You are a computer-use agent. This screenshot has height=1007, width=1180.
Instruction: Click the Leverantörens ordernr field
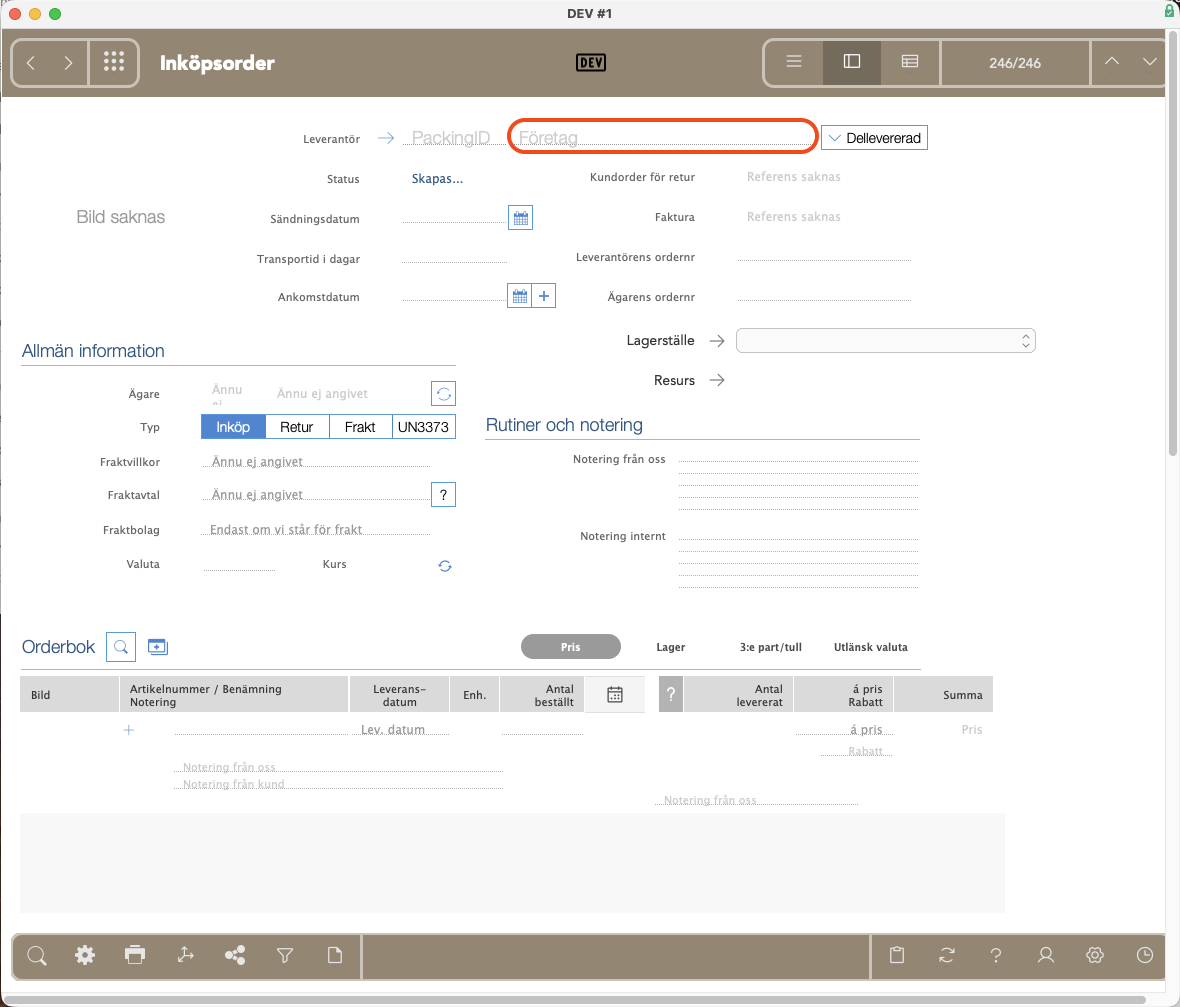(824, 254)
